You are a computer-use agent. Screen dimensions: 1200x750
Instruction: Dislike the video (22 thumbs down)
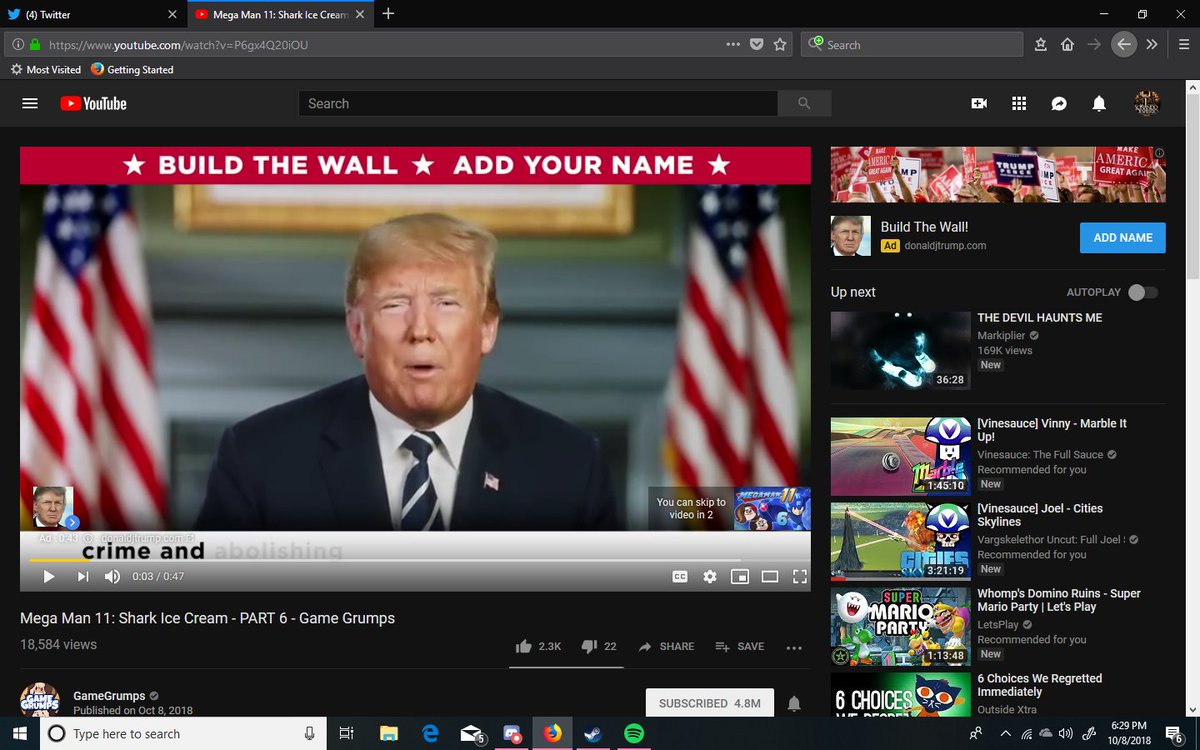[x=599, y=646]
